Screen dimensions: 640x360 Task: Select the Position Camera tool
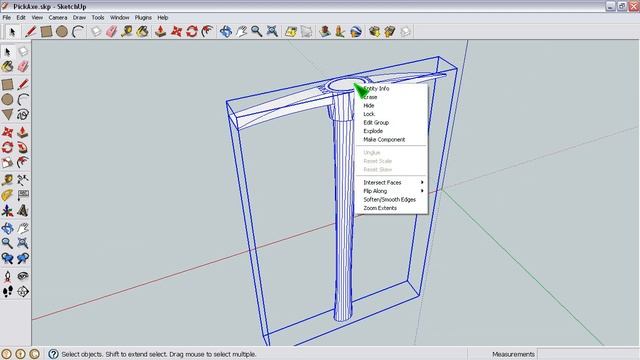pos(7,276)
